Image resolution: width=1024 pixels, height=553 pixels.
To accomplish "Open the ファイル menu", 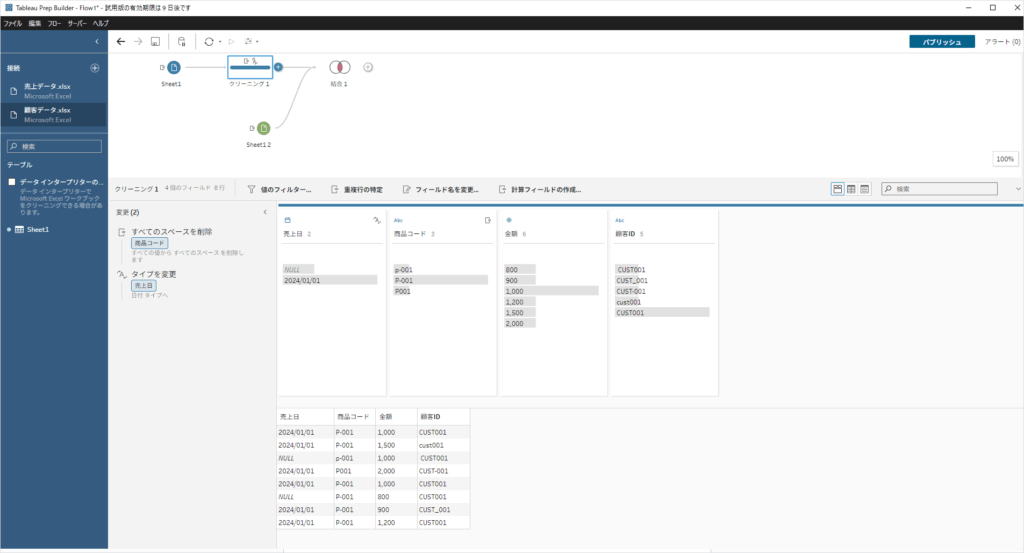I will click(13, 22).
